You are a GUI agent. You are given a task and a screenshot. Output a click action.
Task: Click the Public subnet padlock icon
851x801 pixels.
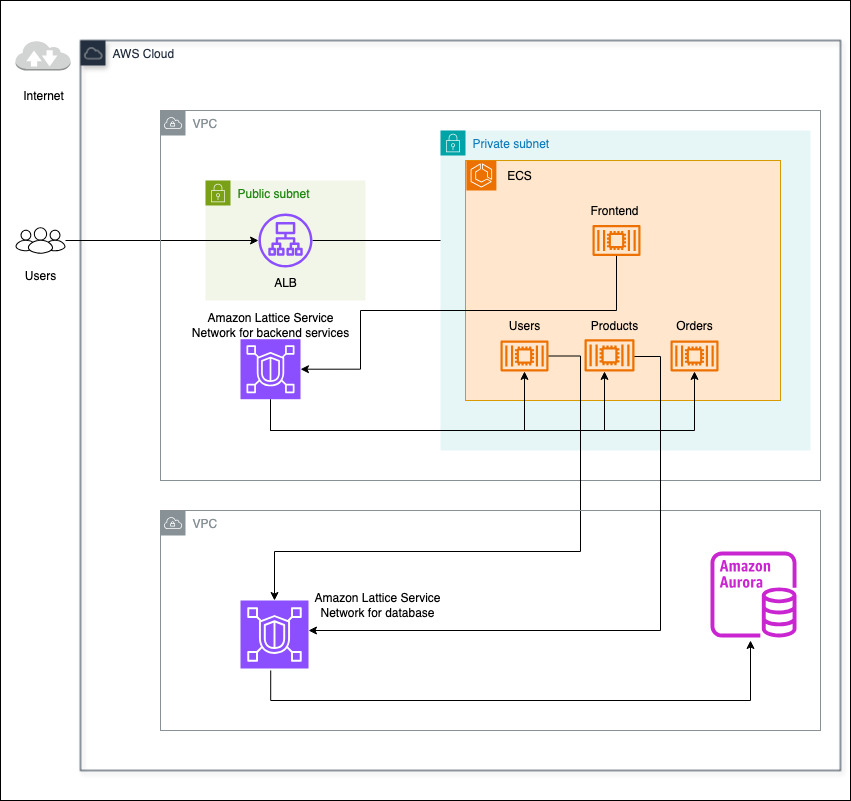tap(218, 194)
